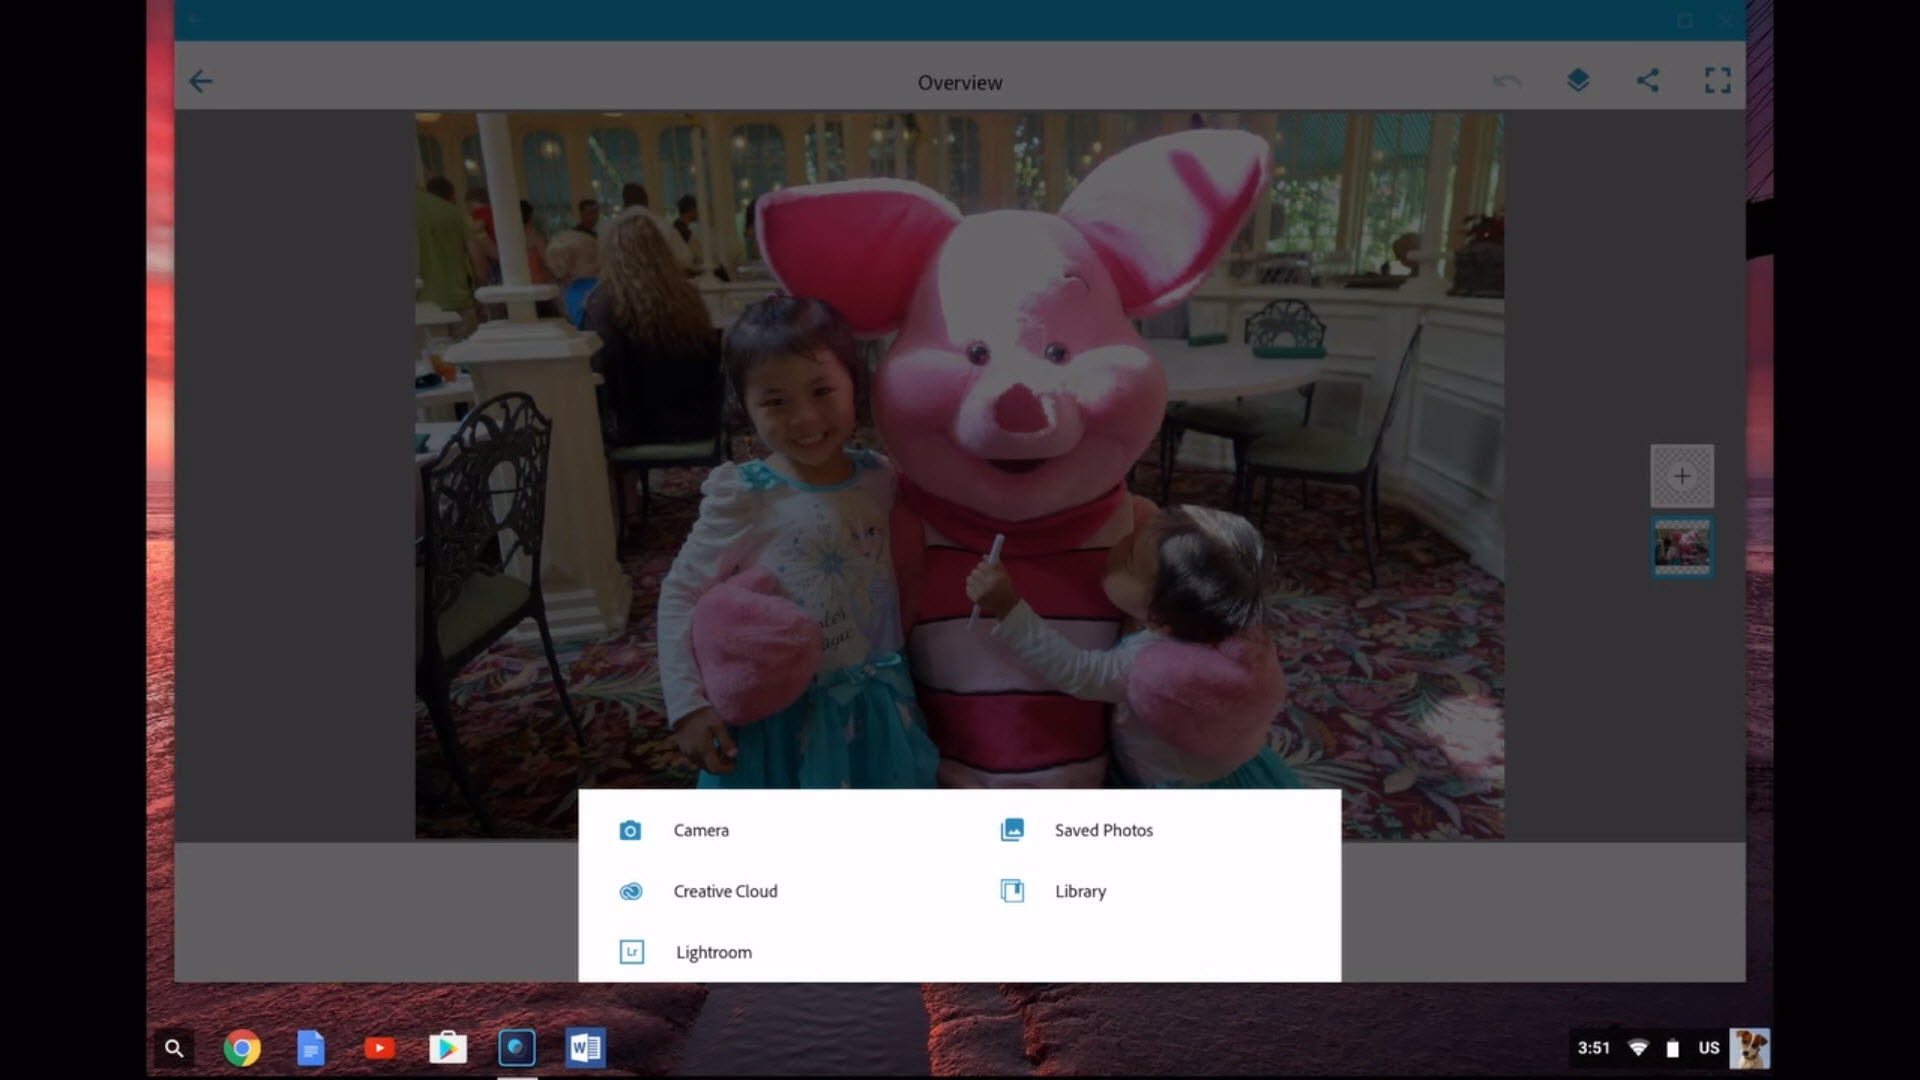Add a new layer with plus button
Viewport: 1920px width, 1080px height.
coord(1682,476)
